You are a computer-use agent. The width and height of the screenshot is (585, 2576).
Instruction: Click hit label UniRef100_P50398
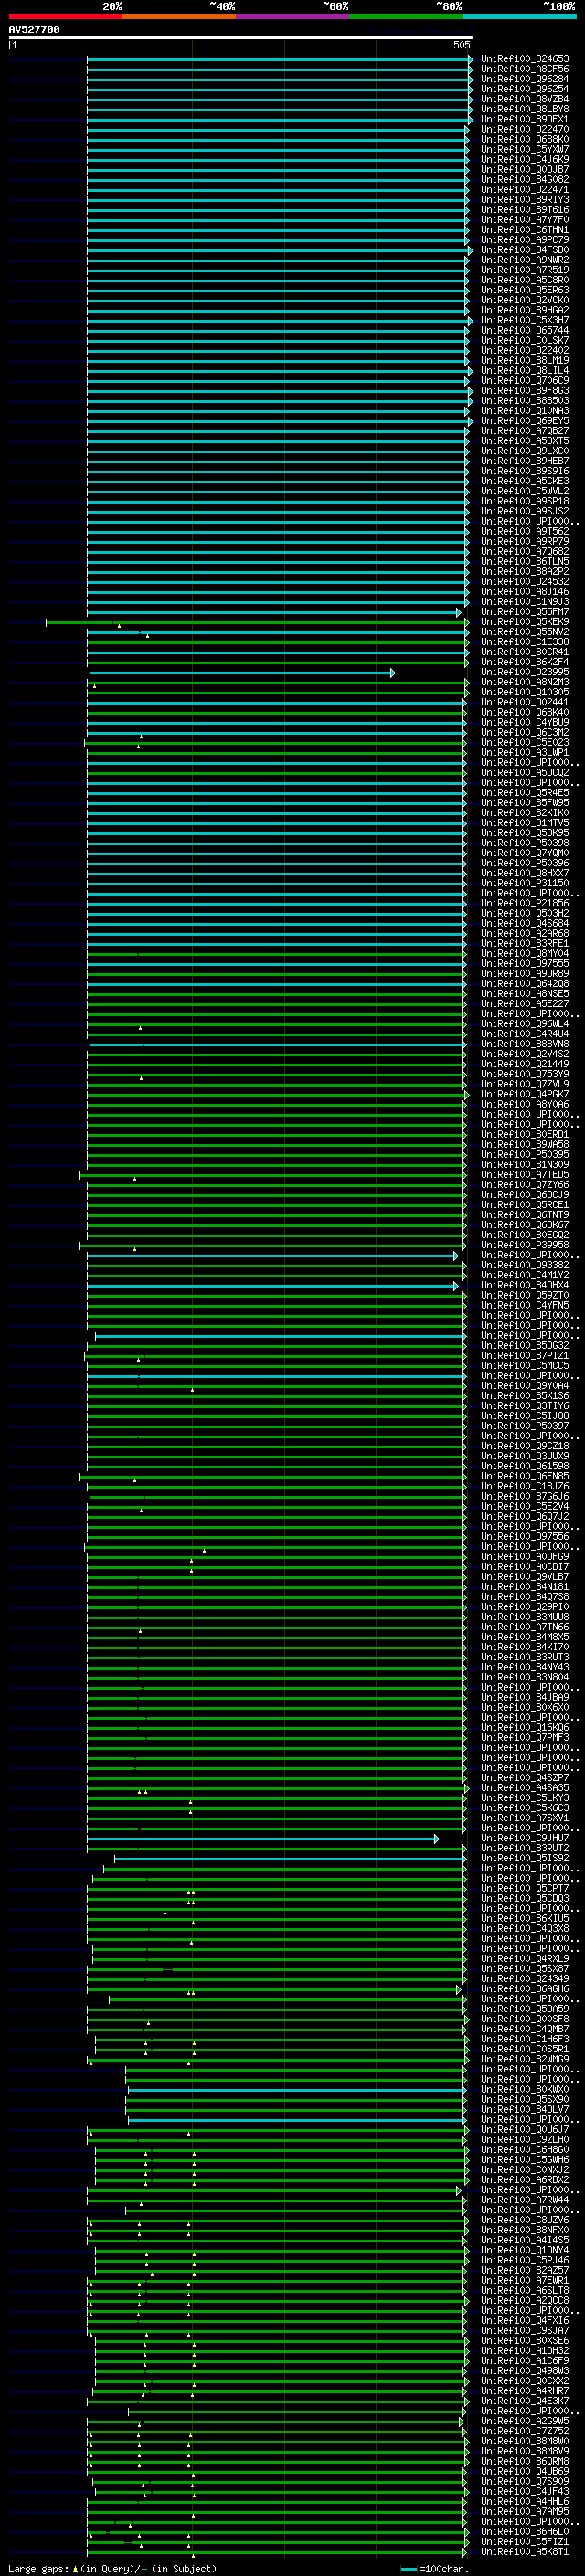point(525,843)
